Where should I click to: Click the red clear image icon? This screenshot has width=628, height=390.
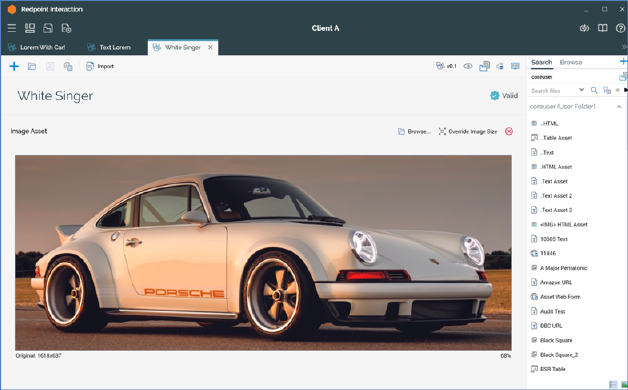[509, 131]
